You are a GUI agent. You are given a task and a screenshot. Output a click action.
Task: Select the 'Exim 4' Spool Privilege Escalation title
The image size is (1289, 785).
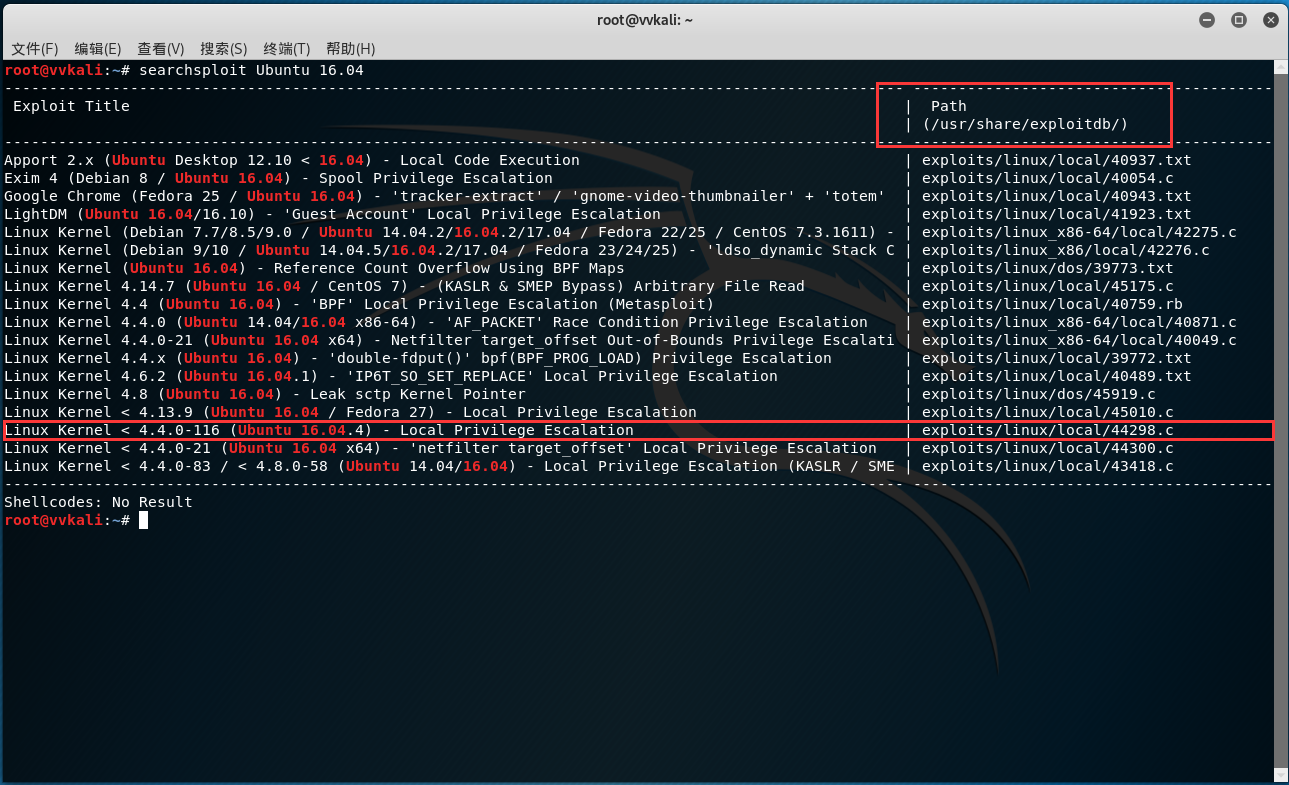(x=278, y=178)
